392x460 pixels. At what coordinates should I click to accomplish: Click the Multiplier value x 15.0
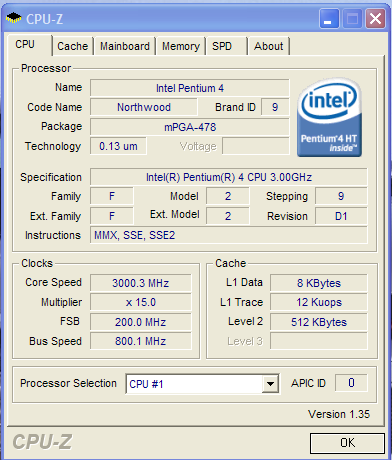(141, 302)
